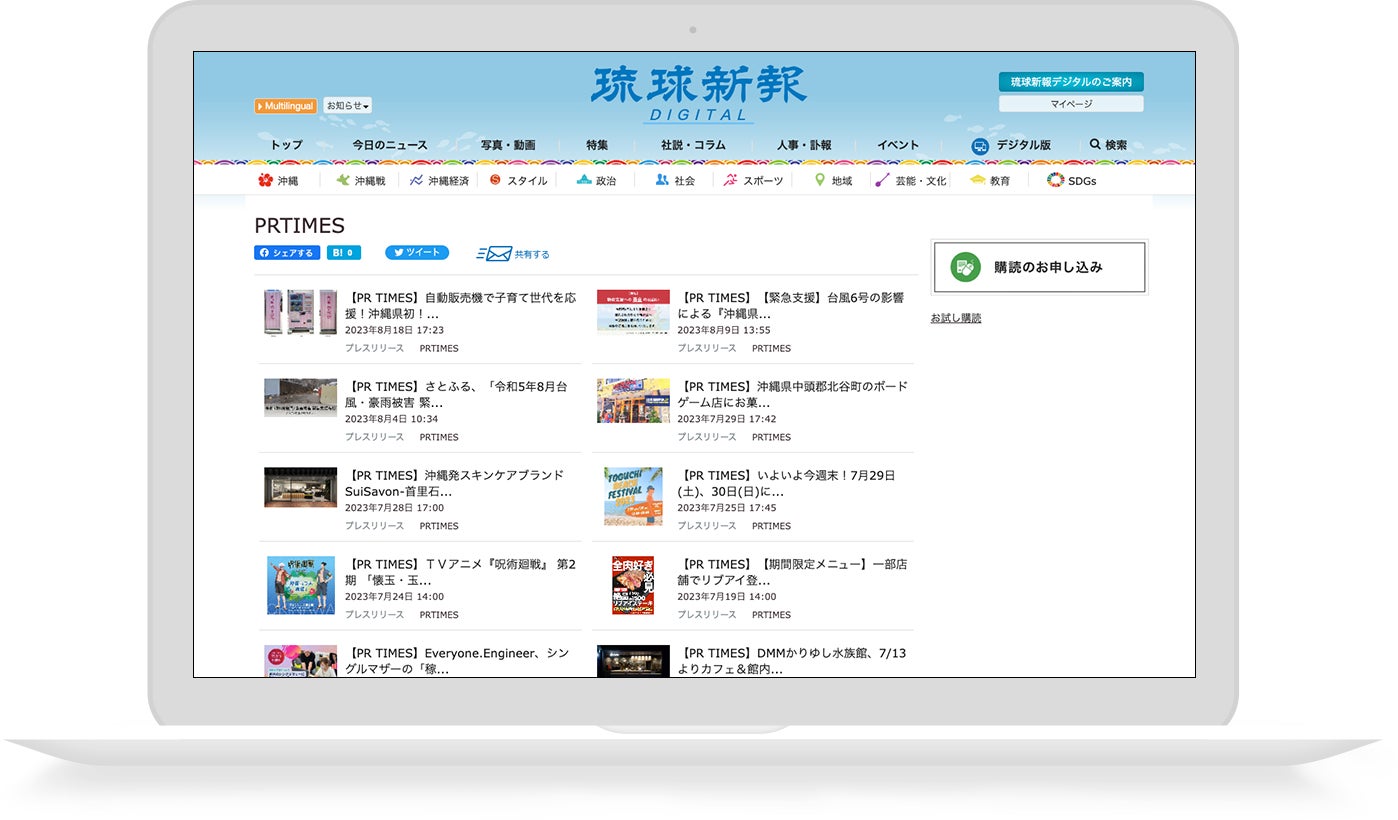Image resolution: width=1398 pixels, height=820 pixels.
Task: Go to the トップ menu item
Action: pyautogui.click(x=286, y=145)
